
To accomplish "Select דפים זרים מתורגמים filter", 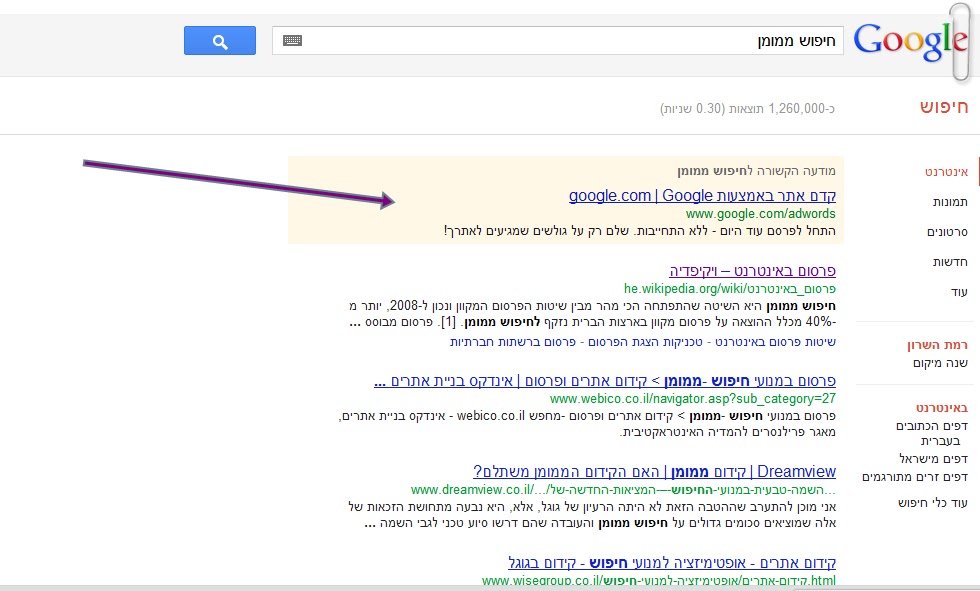I will pyautogui.click(x=915, y=477).
